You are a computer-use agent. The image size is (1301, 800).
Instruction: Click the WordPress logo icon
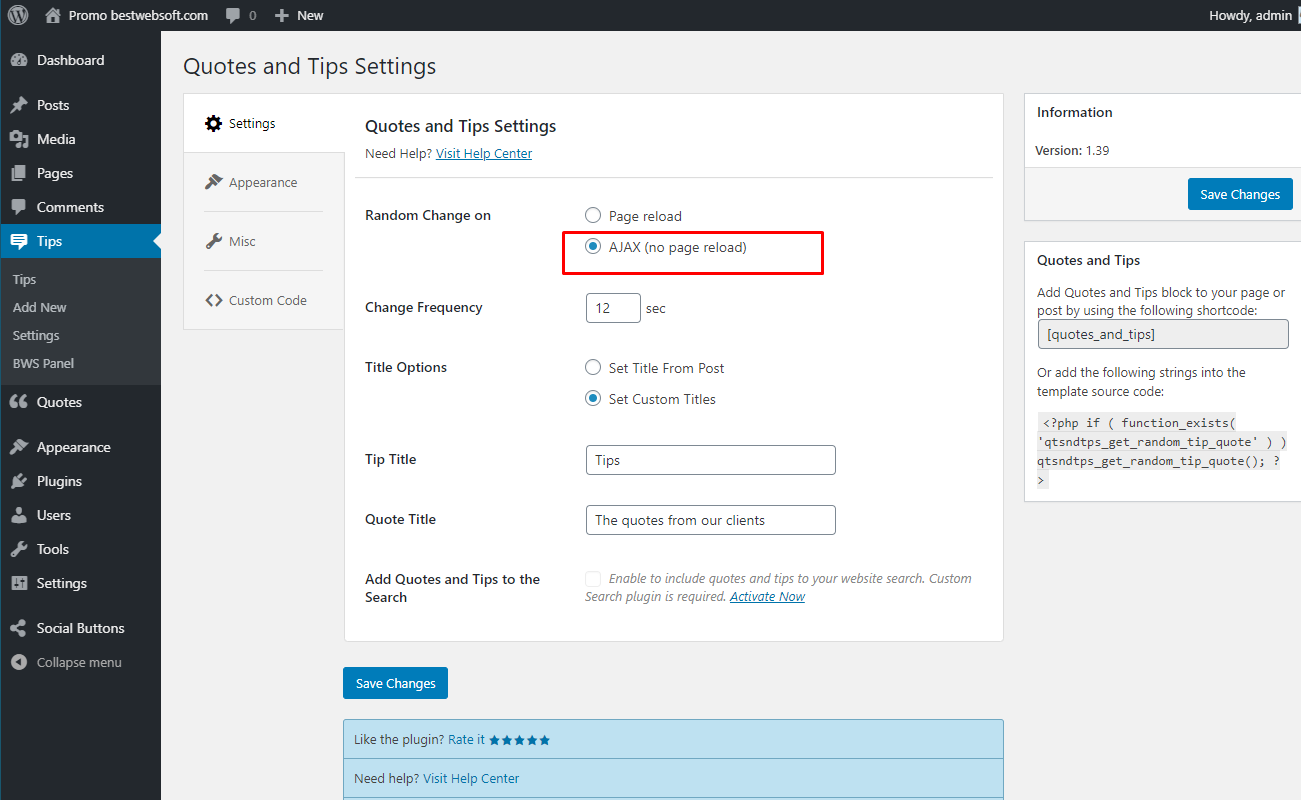18,15
